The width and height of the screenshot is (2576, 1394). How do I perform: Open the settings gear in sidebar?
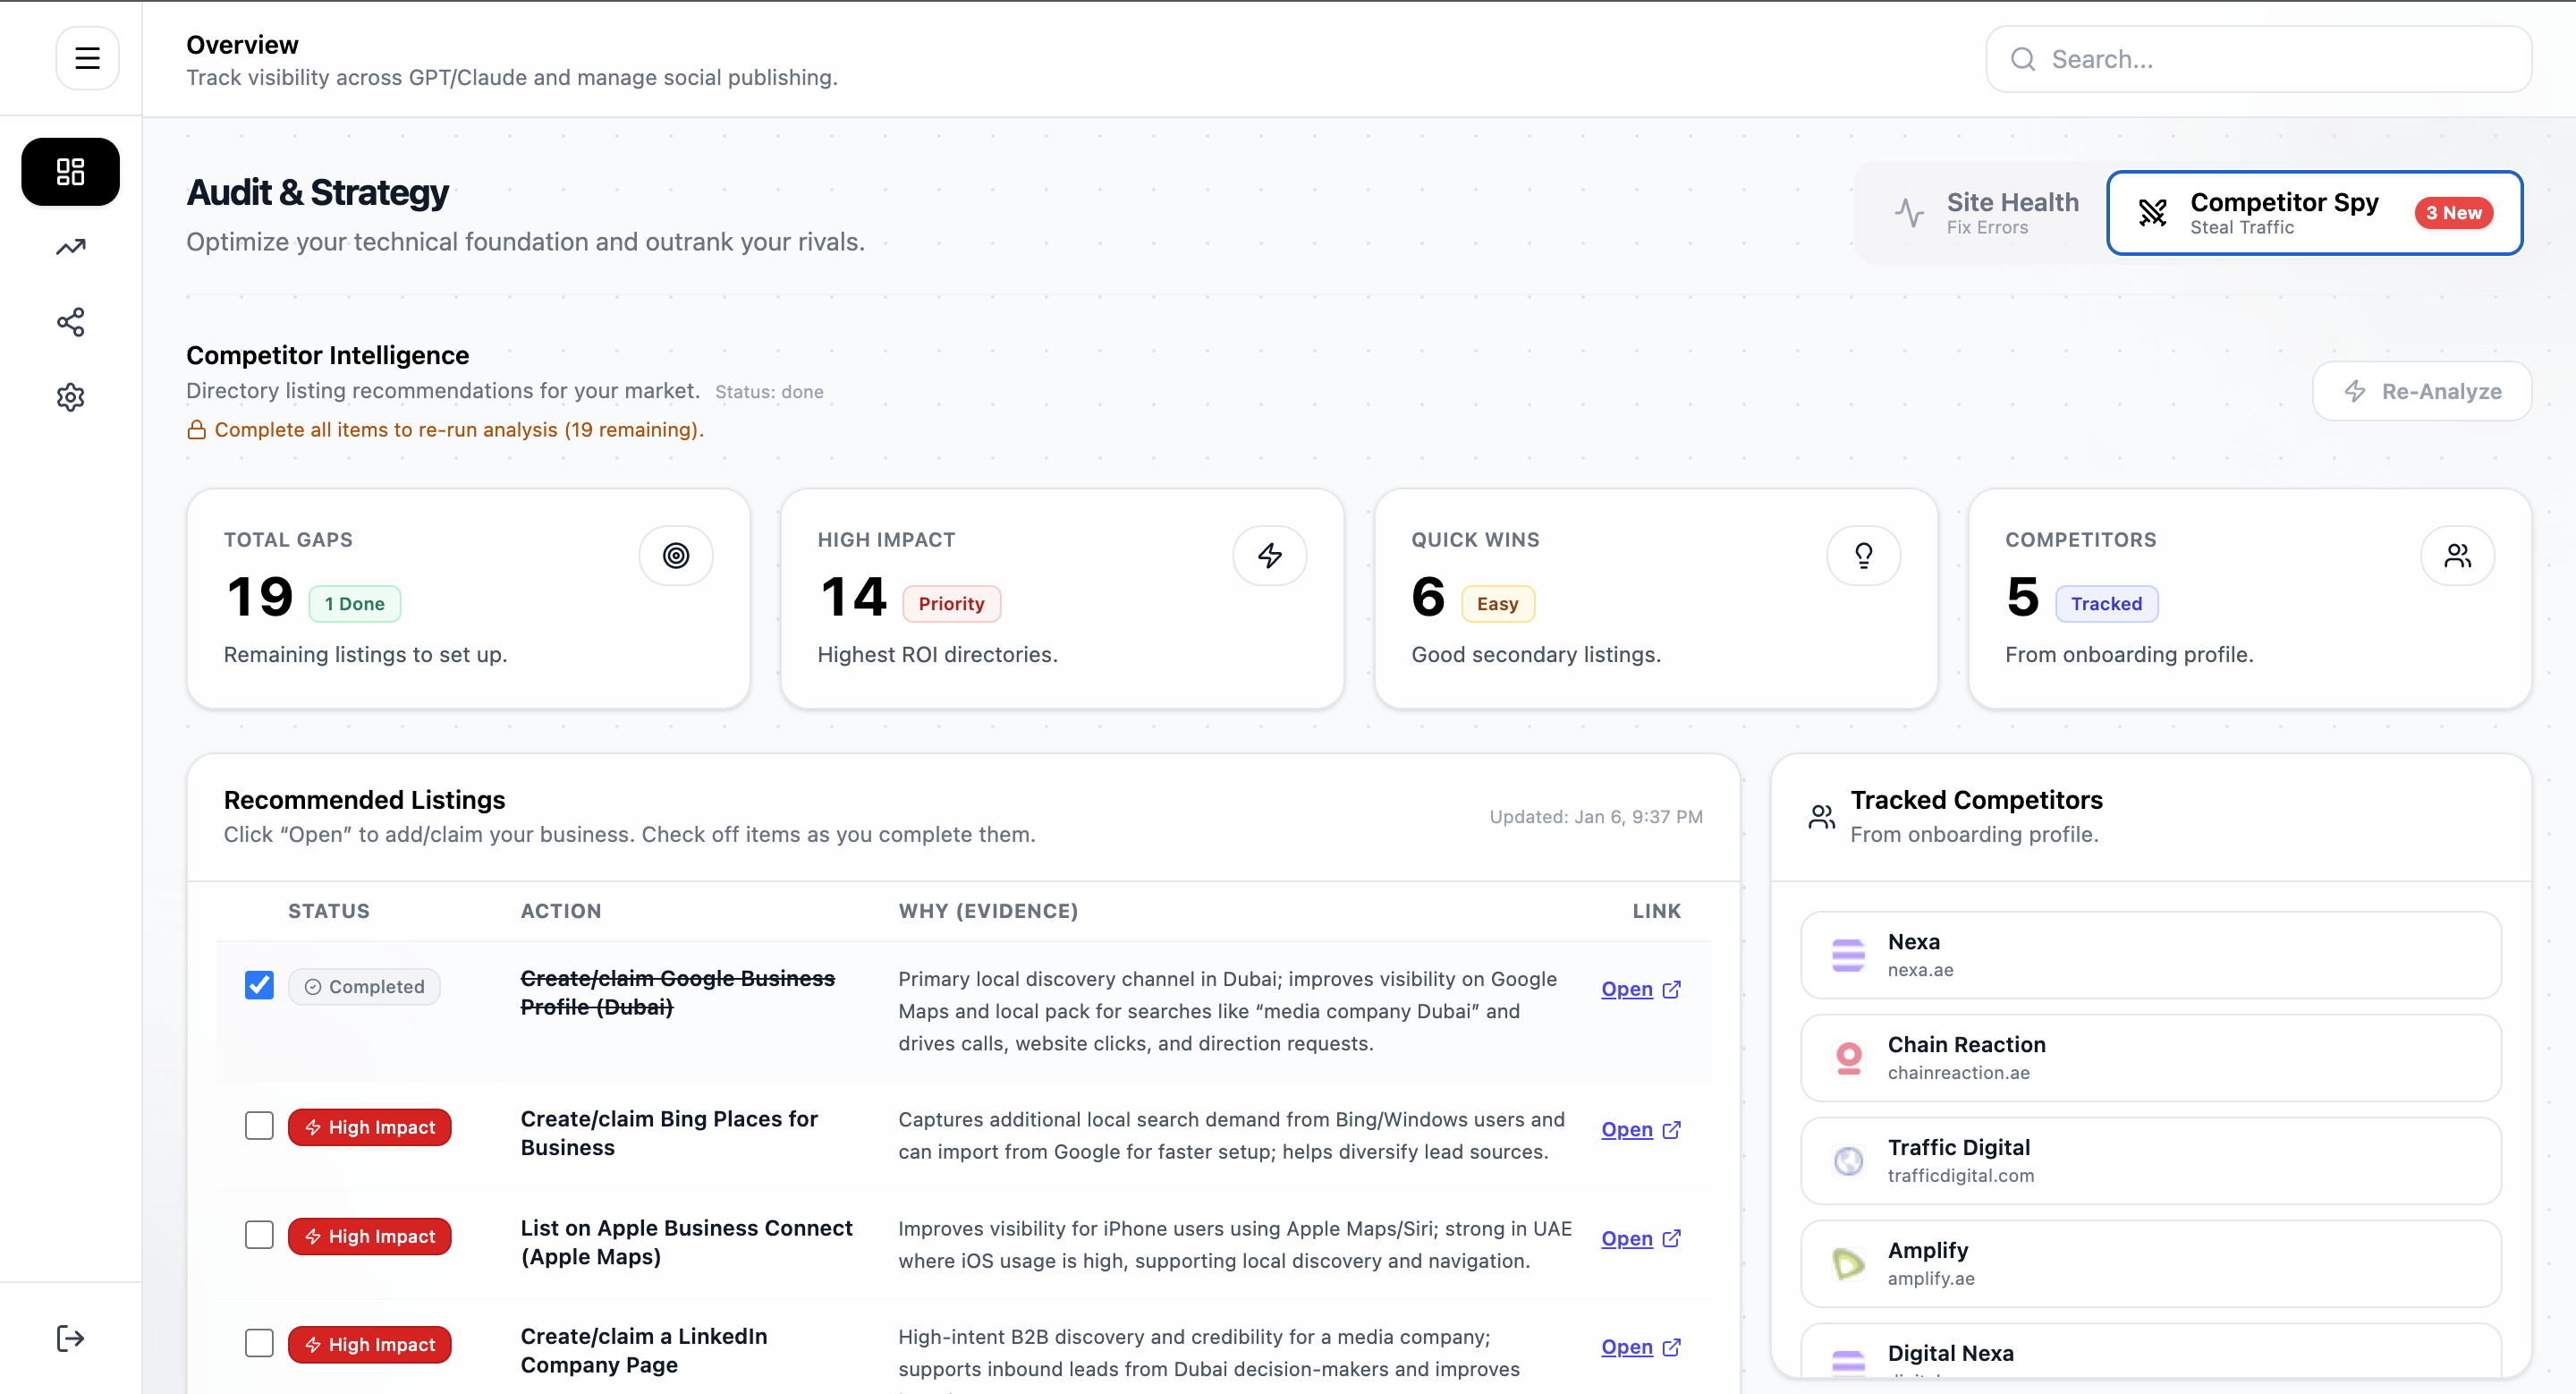[70, 397]
